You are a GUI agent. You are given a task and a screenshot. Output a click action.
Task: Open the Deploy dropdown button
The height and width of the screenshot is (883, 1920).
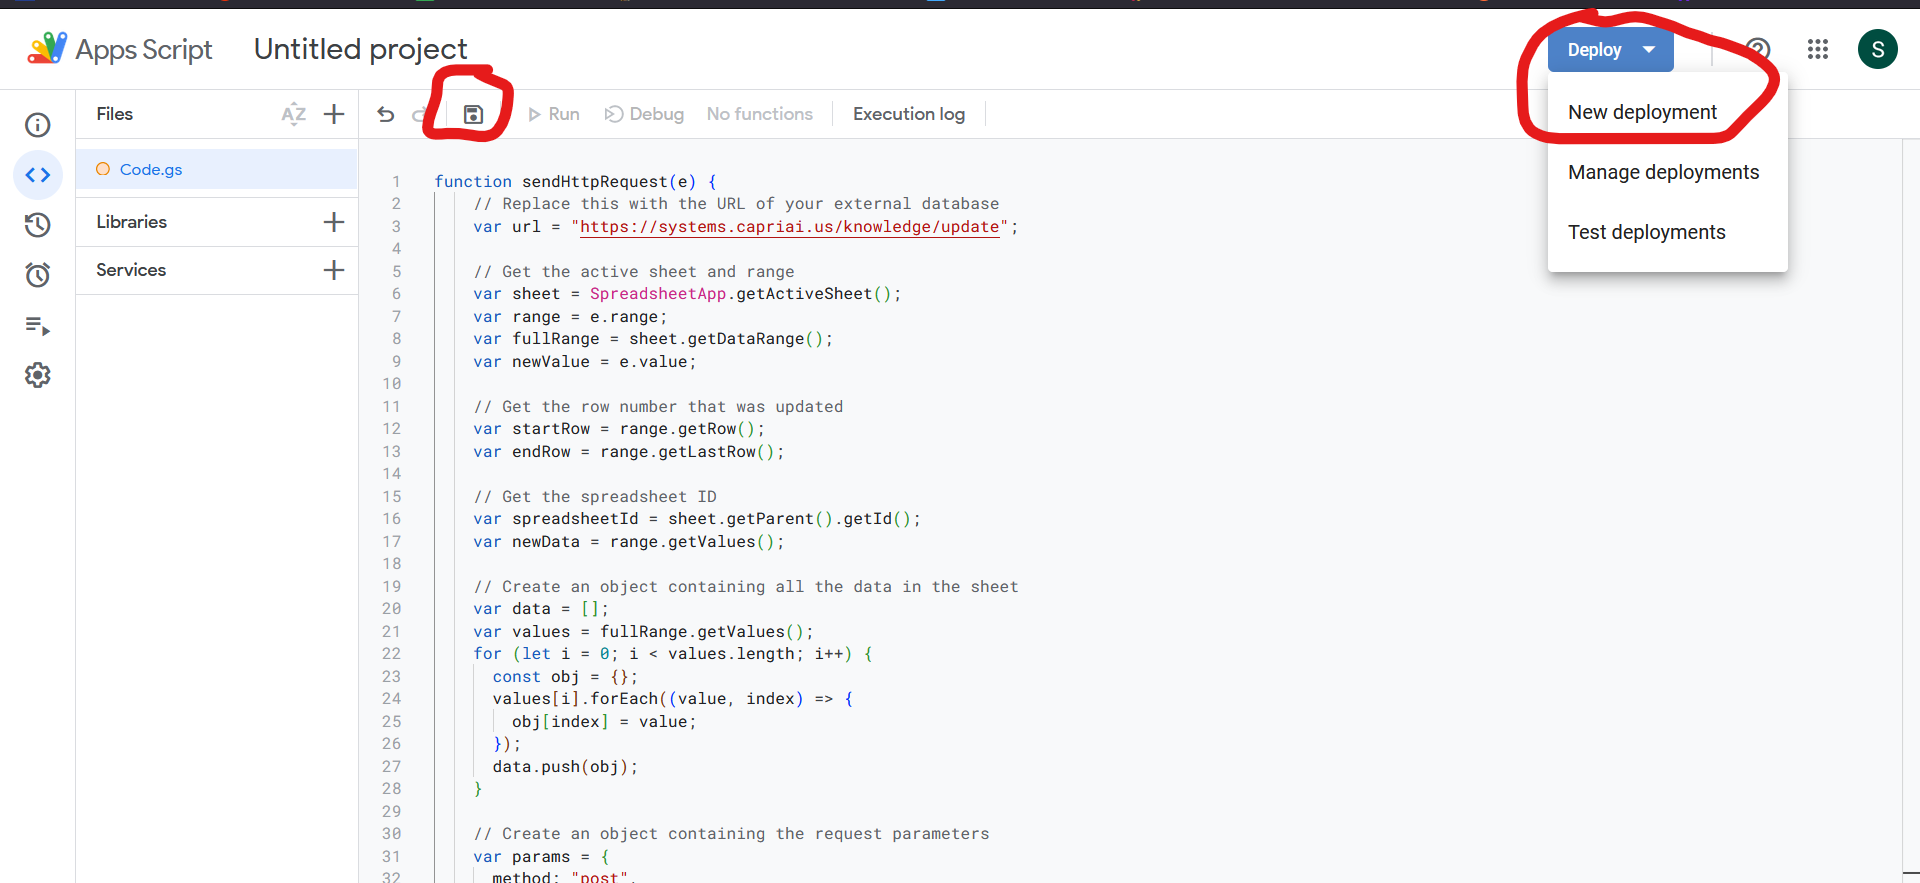click(1610, 50)
